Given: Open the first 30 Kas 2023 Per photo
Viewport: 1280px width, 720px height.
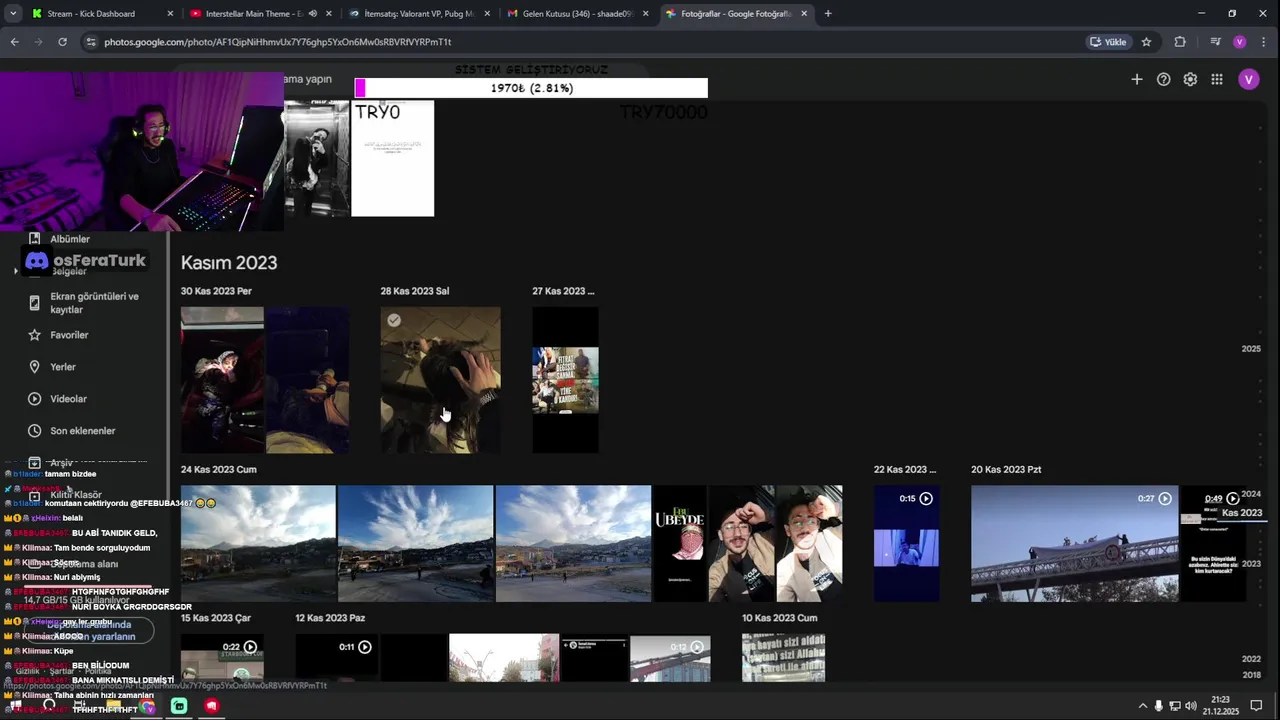Looking at the screenshot, I should coord(222,380).
